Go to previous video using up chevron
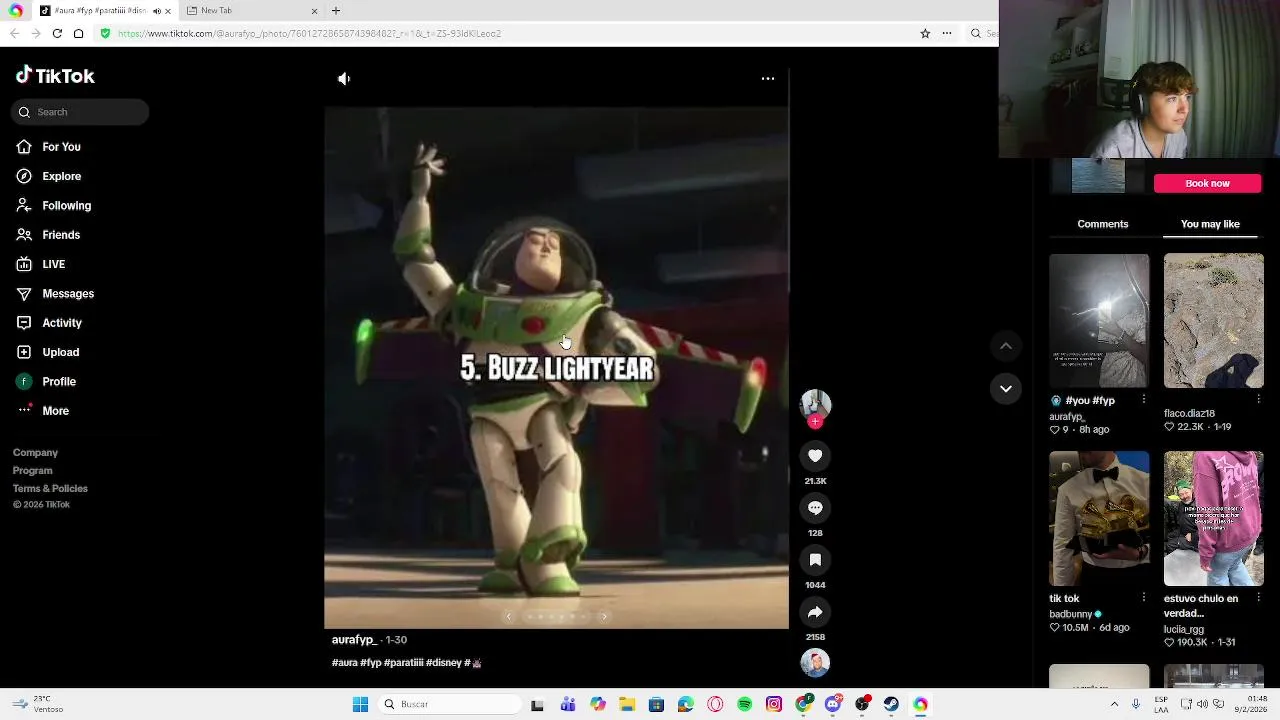The height and width of the screenshot is (720, 1280). pyautogui.click(x=1006, y=346)
